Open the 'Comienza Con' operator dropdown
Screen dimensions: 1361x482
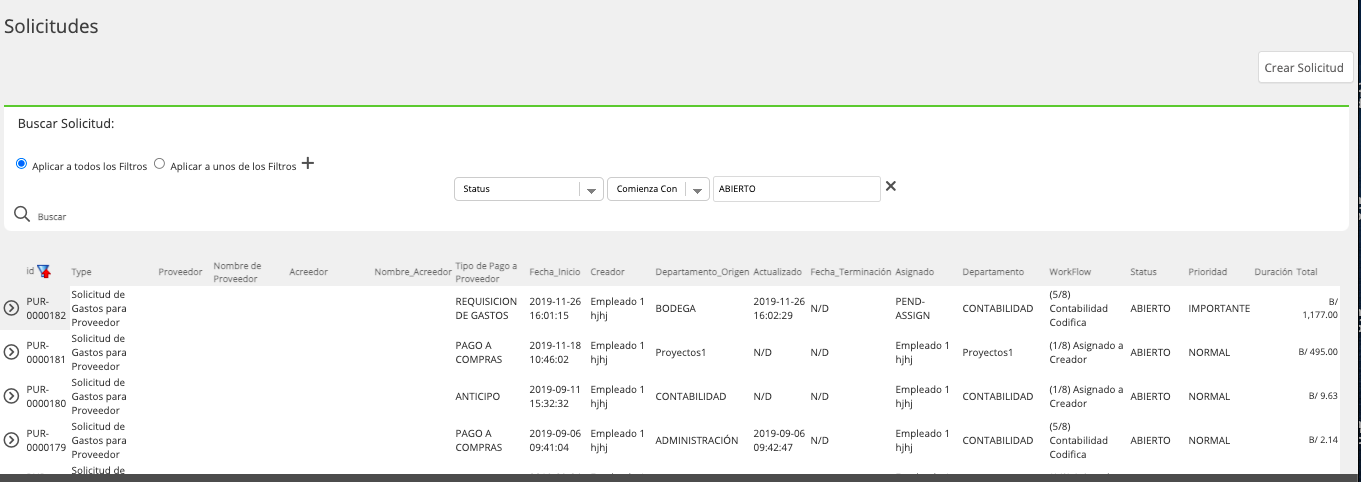[658, 189]
